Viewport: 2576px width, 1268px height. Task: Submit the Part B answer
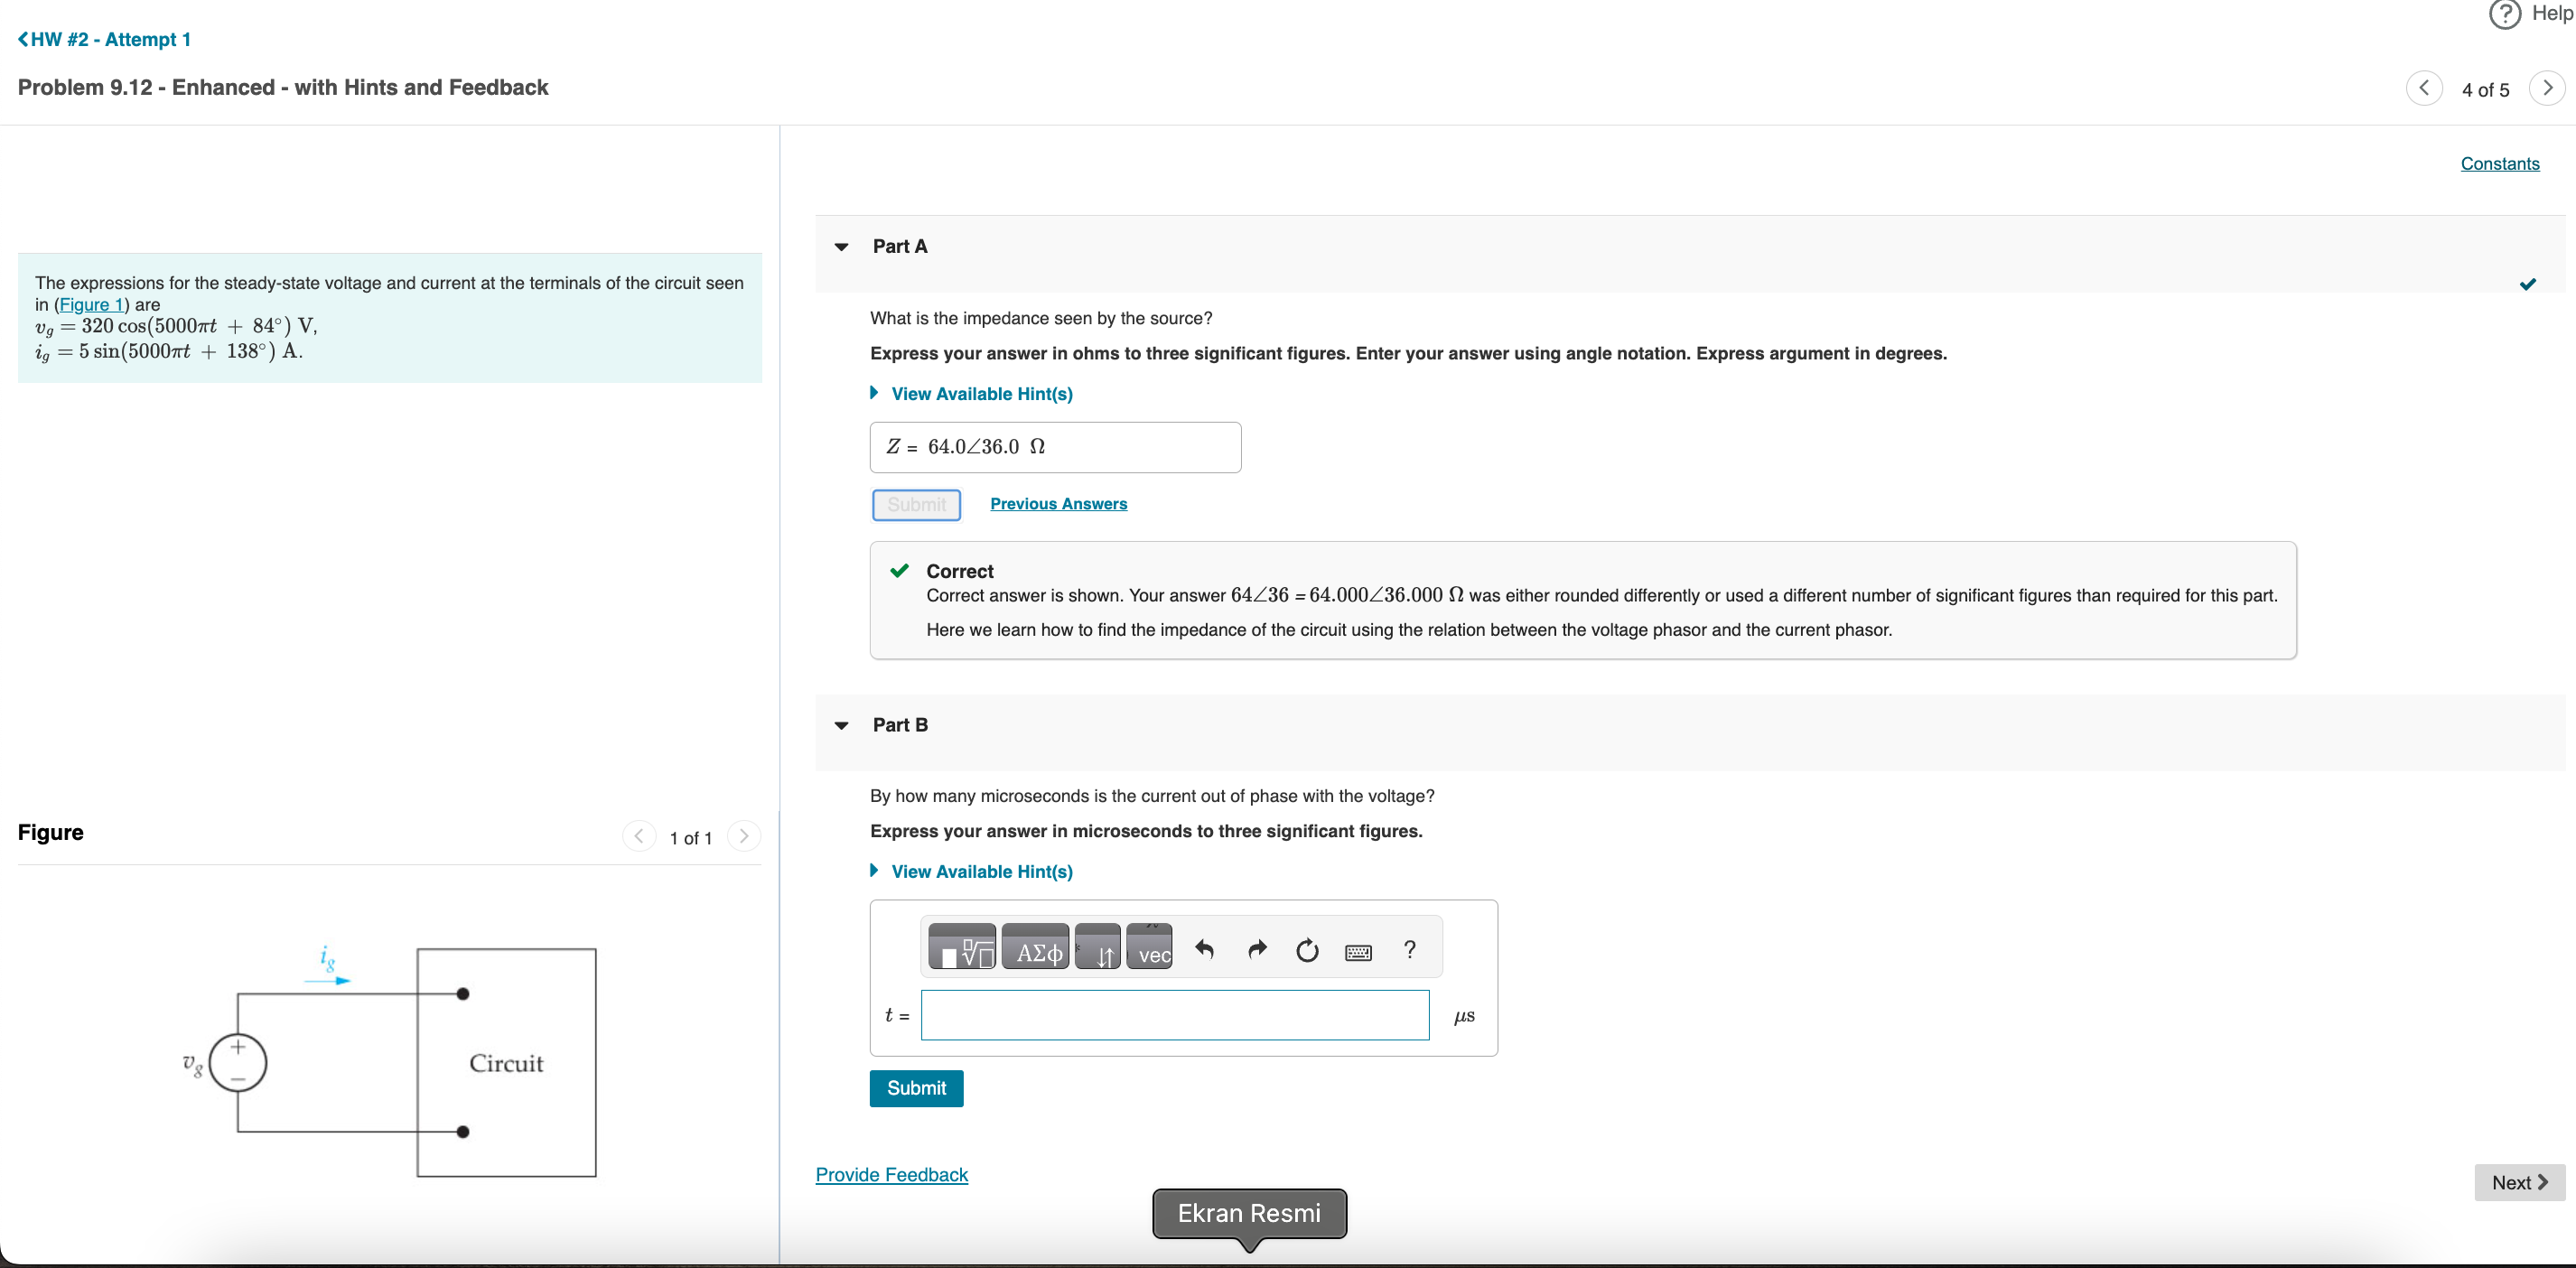point(916,1088)
